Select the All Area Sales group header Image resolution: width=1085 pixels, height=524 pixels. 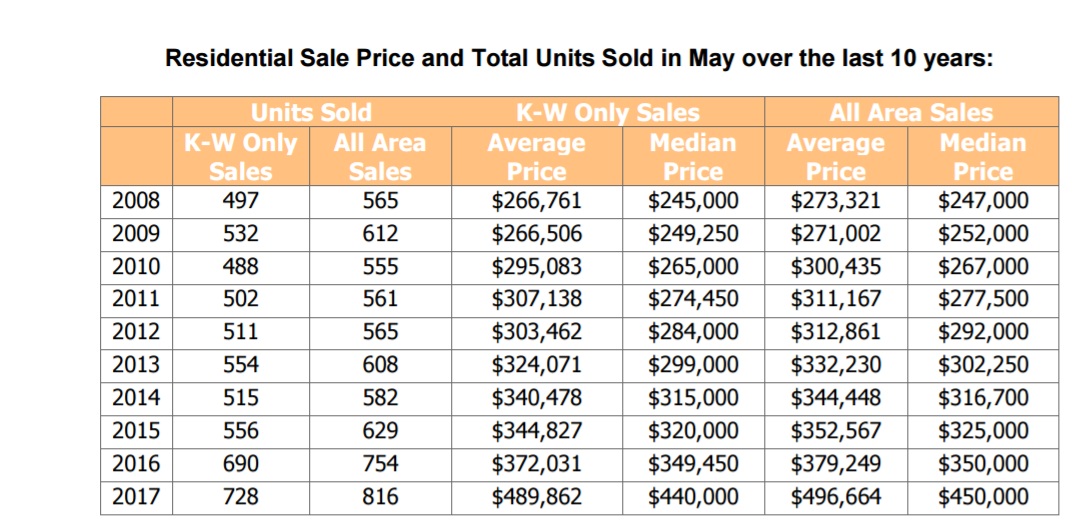[x=911, y=113]
